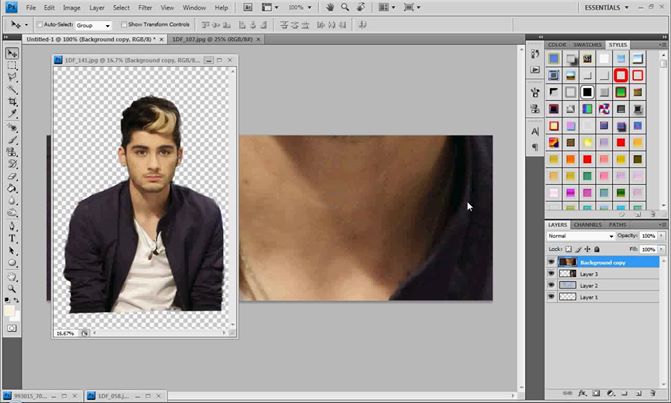The height and width of the screenshot is (403, 671).
Task: Switch to the PATHS tab
Action: [618, 225]
